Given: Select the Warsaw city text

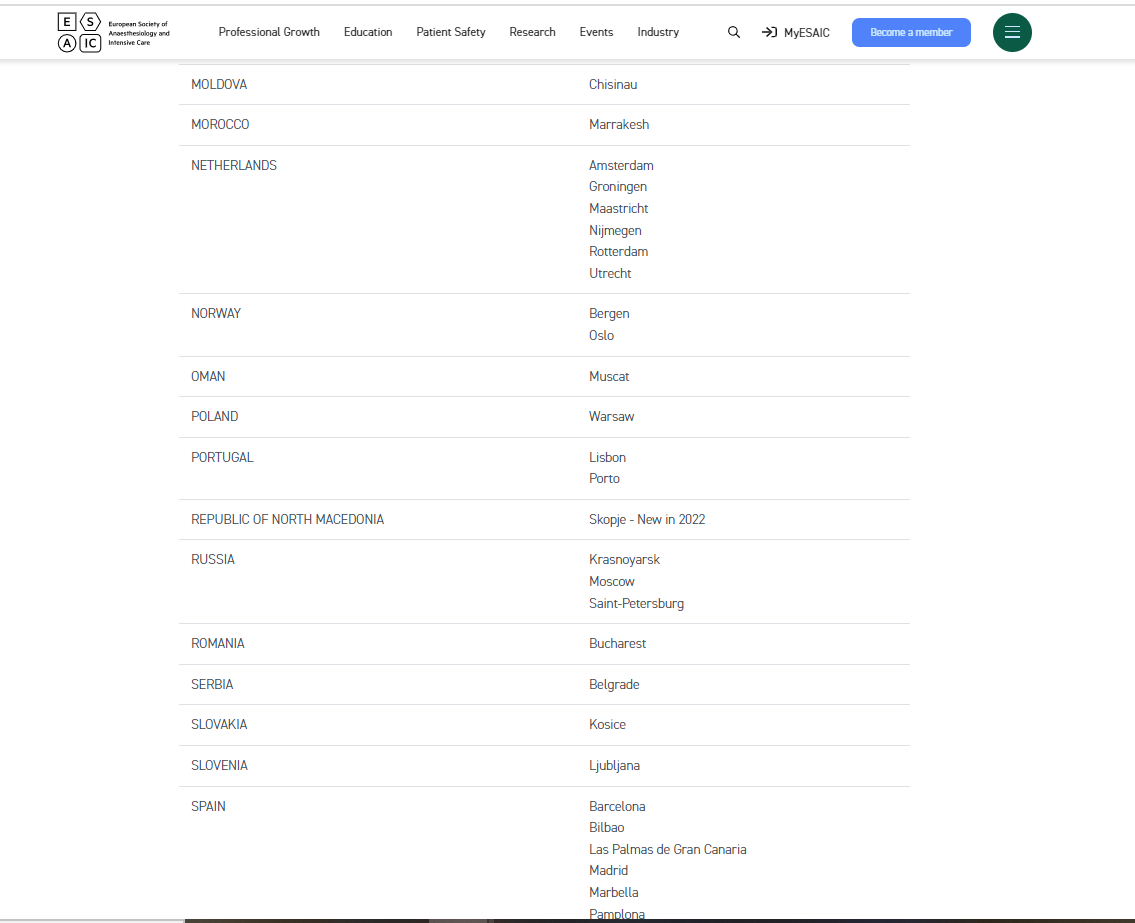Looking at the screenshot, I should 611,416.
